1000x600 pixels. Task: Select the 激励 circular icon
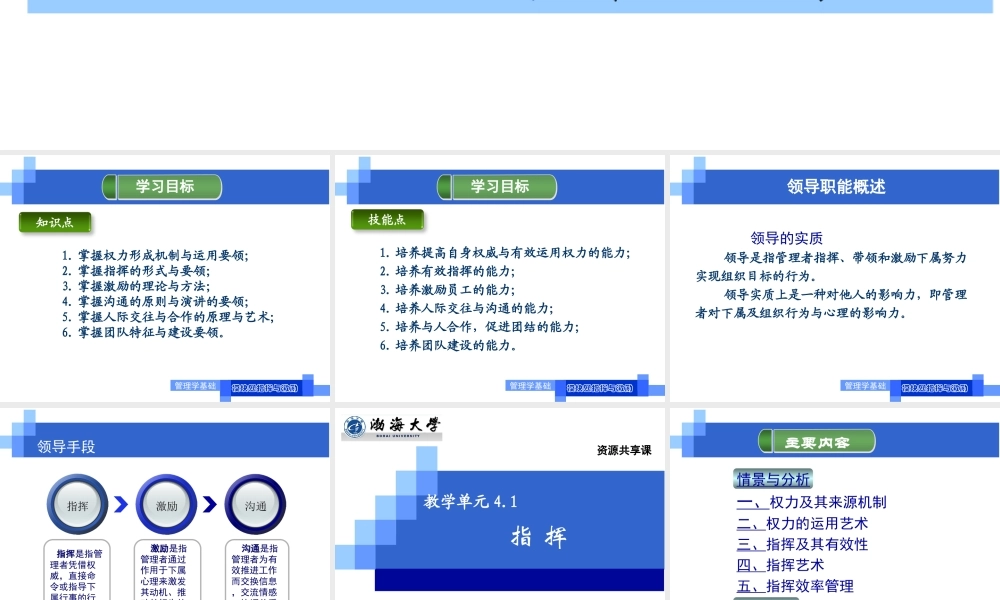166,504
